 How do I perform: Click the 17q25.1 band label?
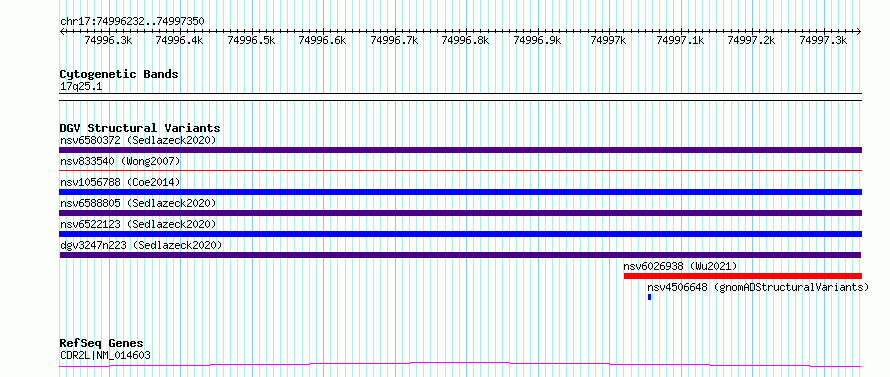(x=81, y=87)
